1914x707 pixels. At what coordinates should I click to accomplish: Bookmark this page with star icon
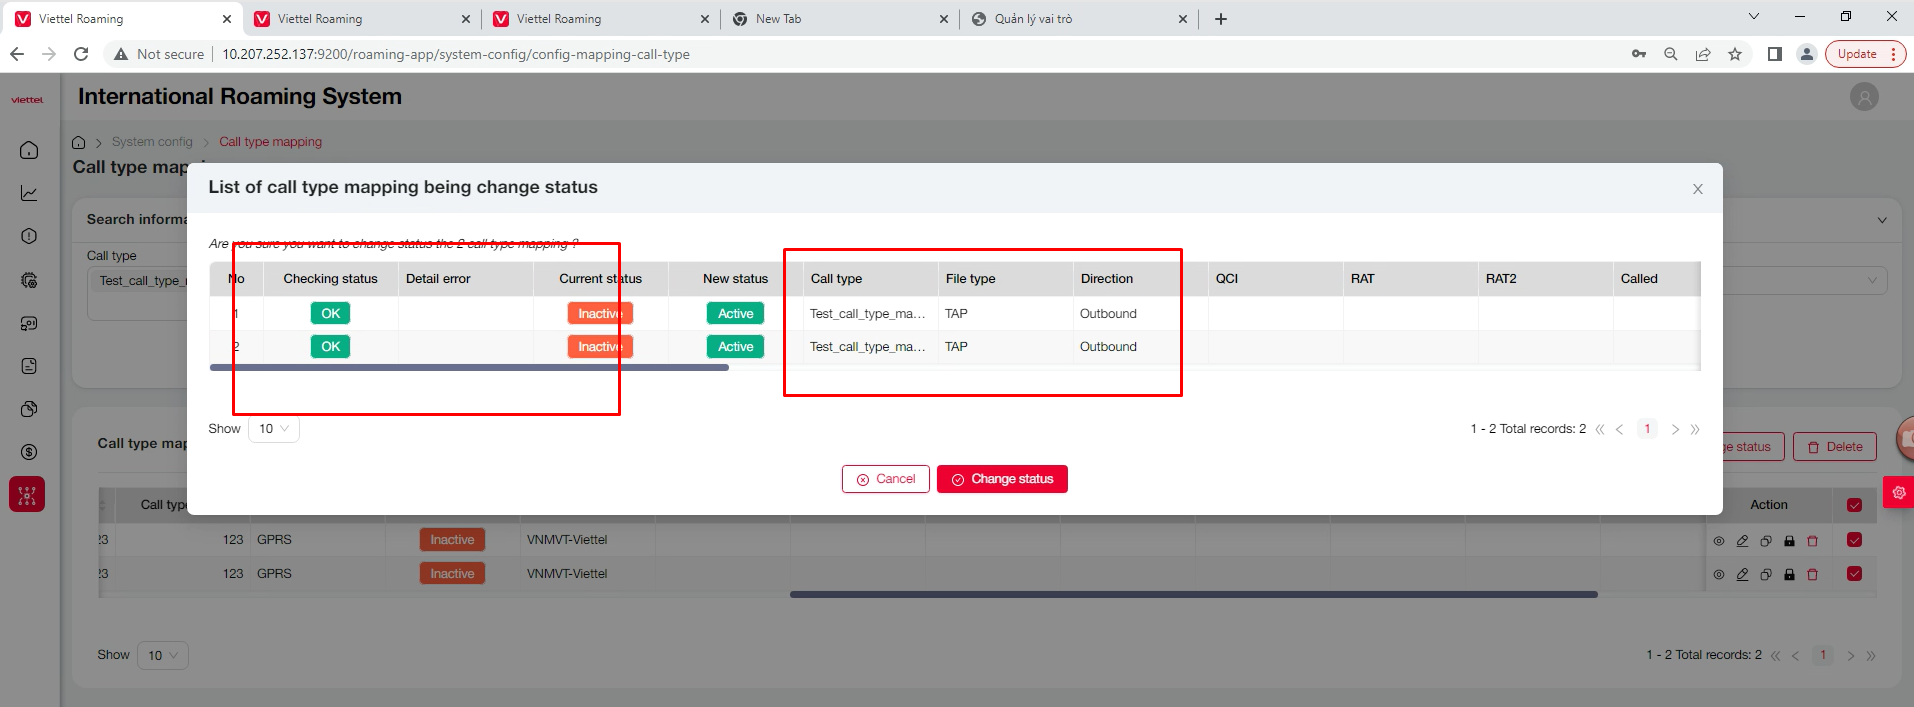tap(1735, 54)
